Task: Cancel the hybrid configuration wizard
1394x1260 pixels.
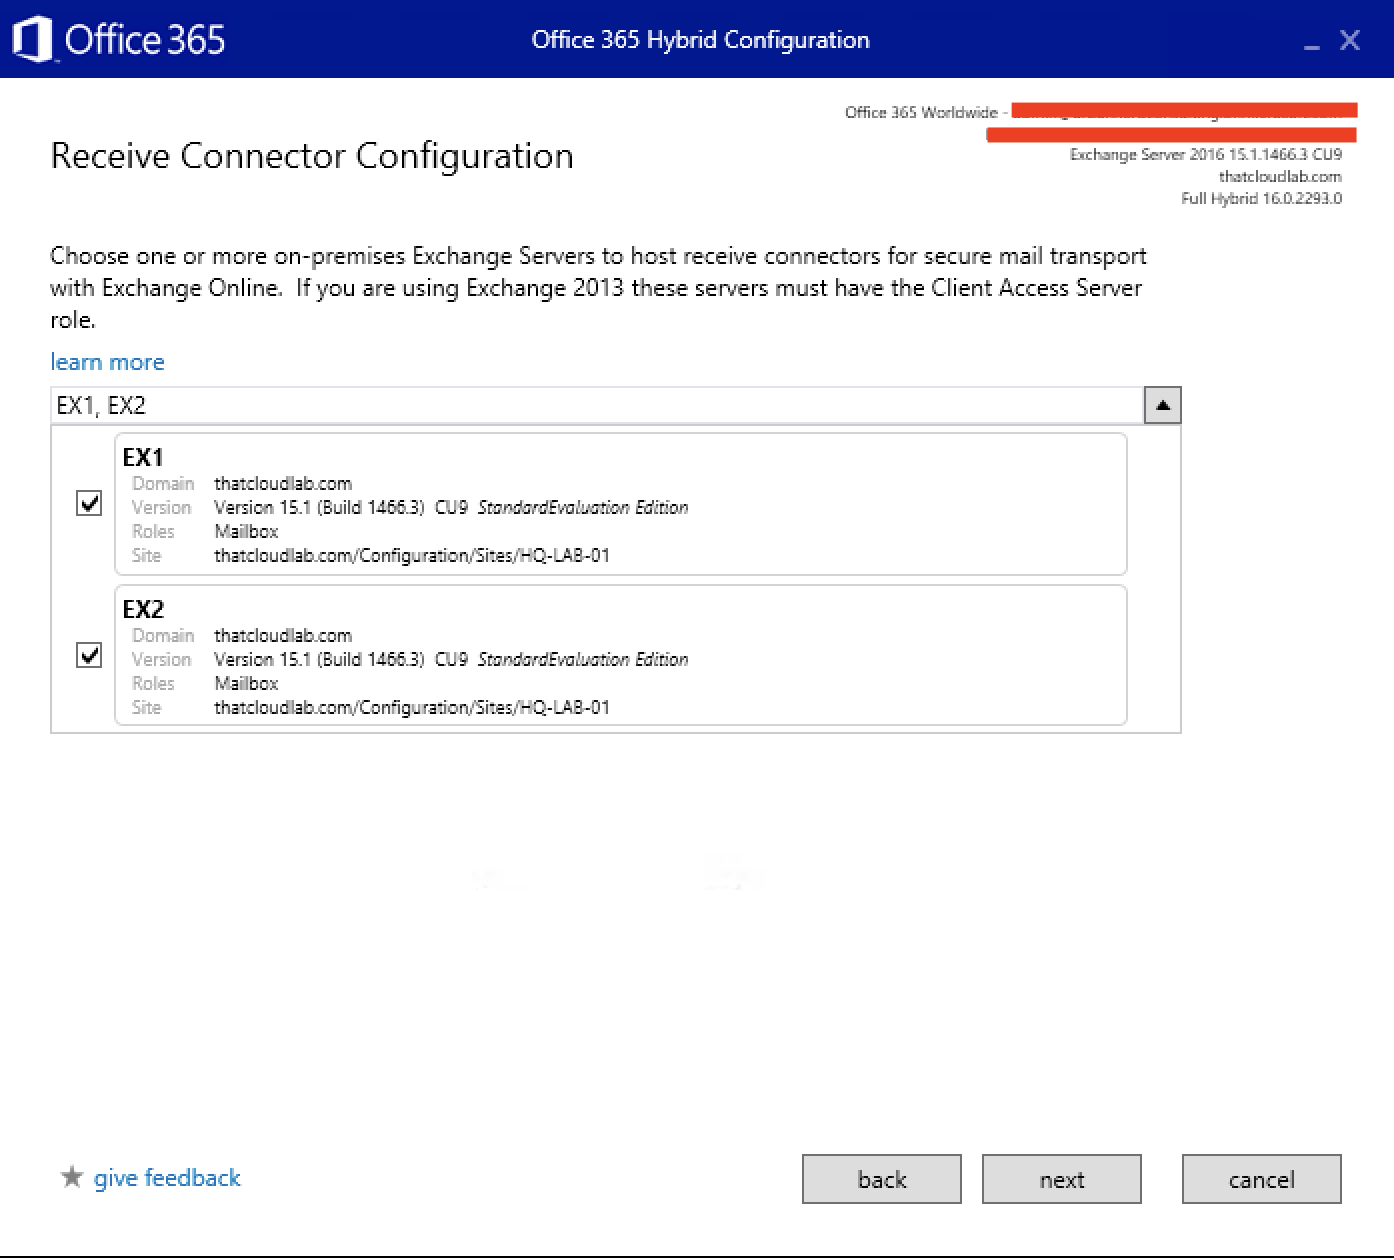Action: pos(1261,1179)
